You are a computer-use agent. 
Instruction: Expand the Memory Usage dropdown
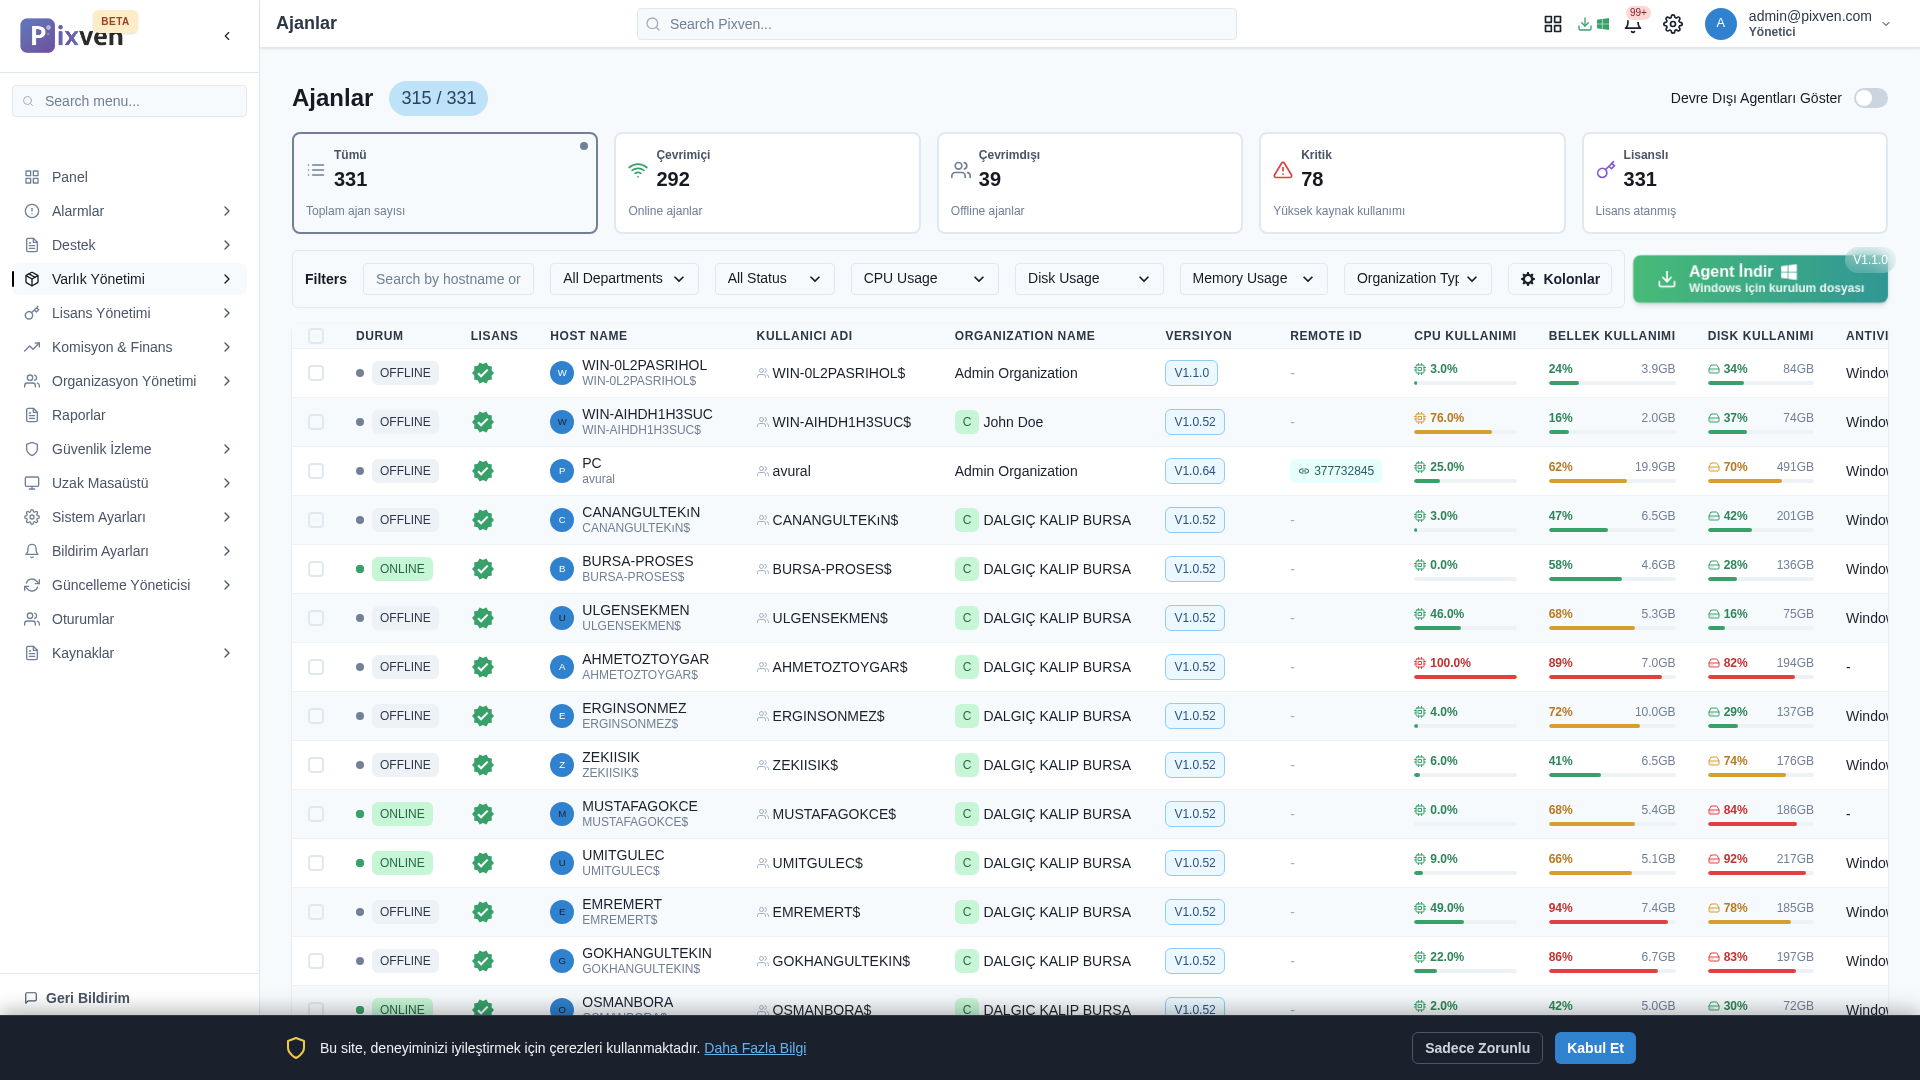[1253, 279]
